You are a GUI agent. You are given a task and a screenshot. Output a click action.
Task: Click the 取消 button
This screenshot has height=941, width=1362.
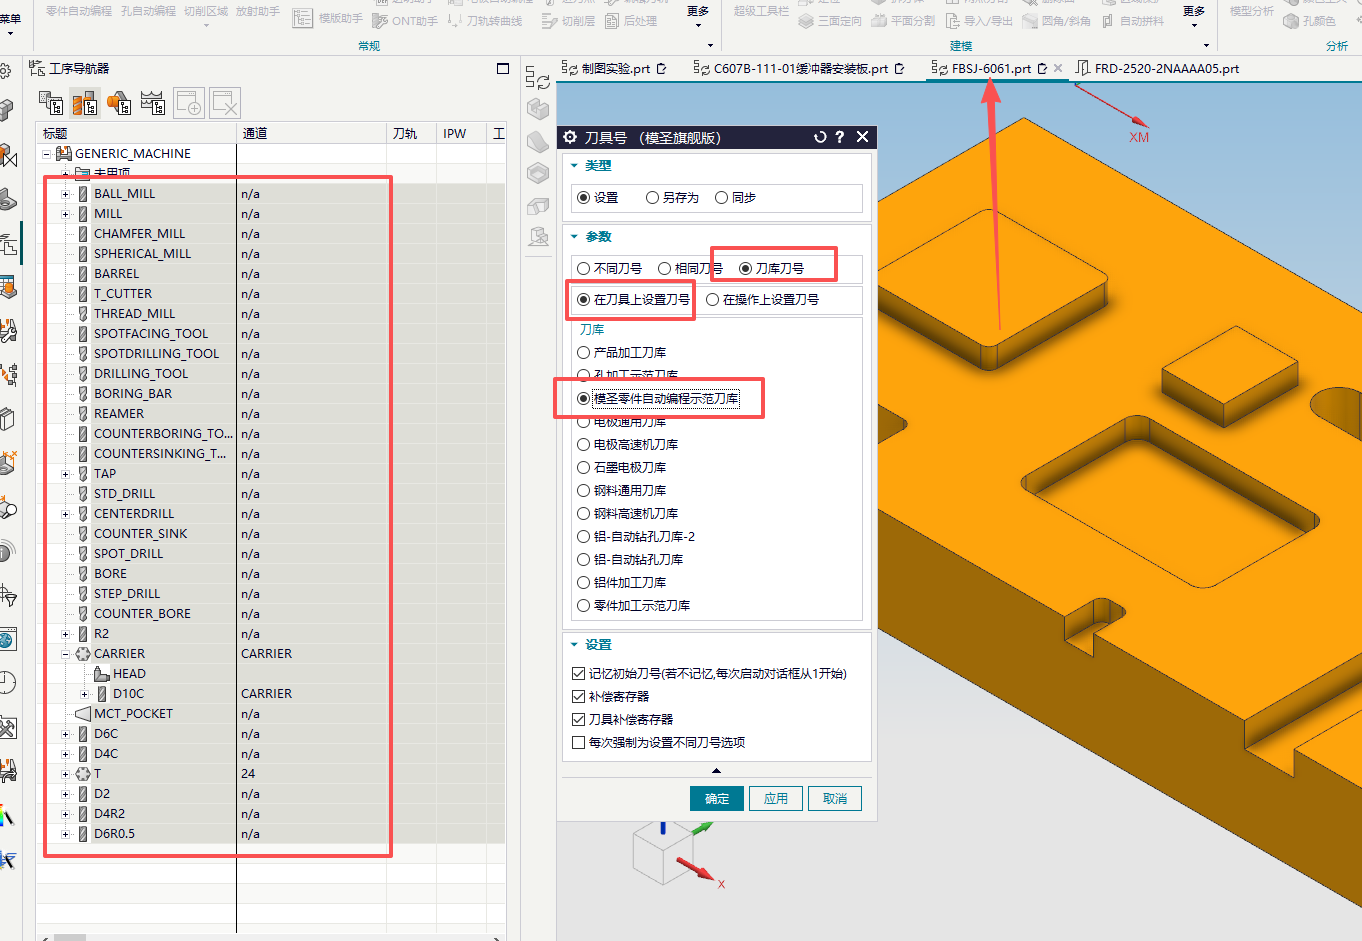835,798
